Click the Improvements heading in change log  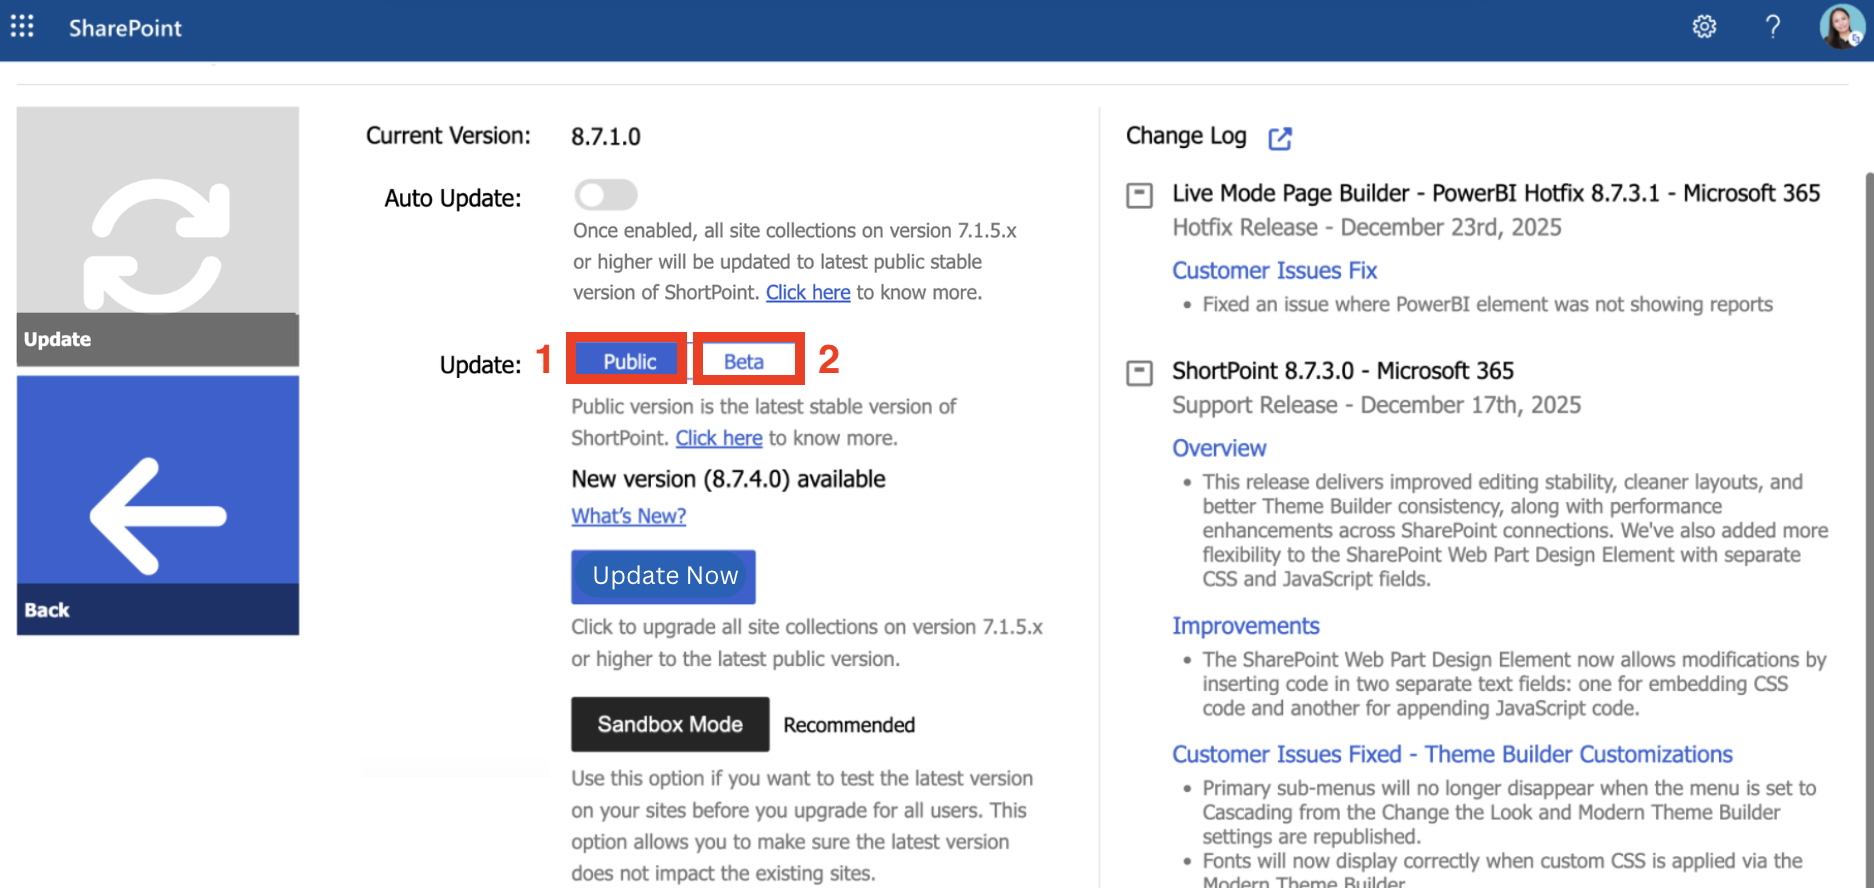click(1245, 626)
